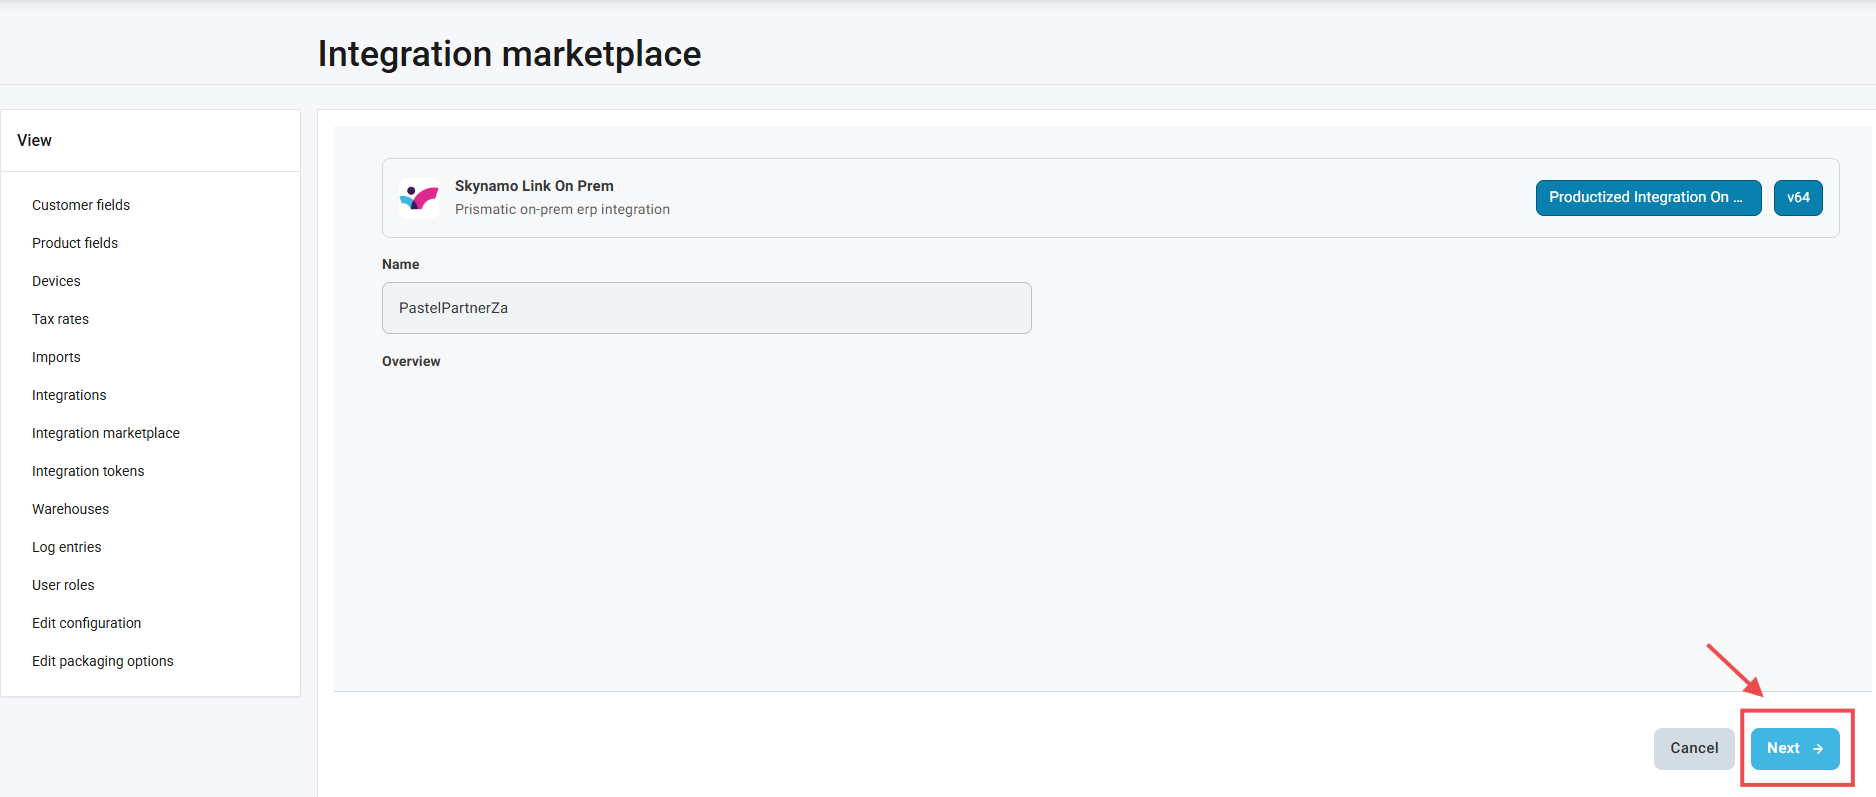Select Integrations in the View menu
The width and height of the screenshot is (1876, 797).
(x=69, y=395)
